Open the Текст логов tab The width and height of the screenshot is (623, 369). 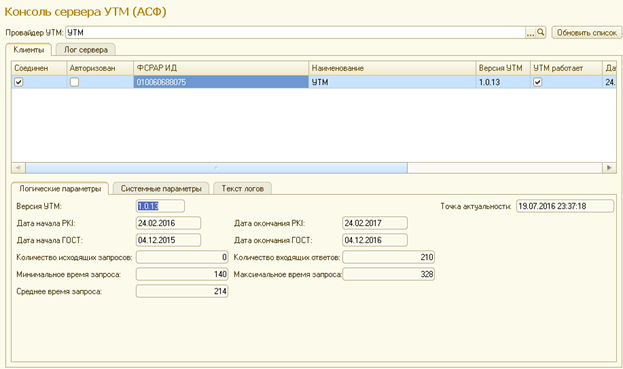242,189
